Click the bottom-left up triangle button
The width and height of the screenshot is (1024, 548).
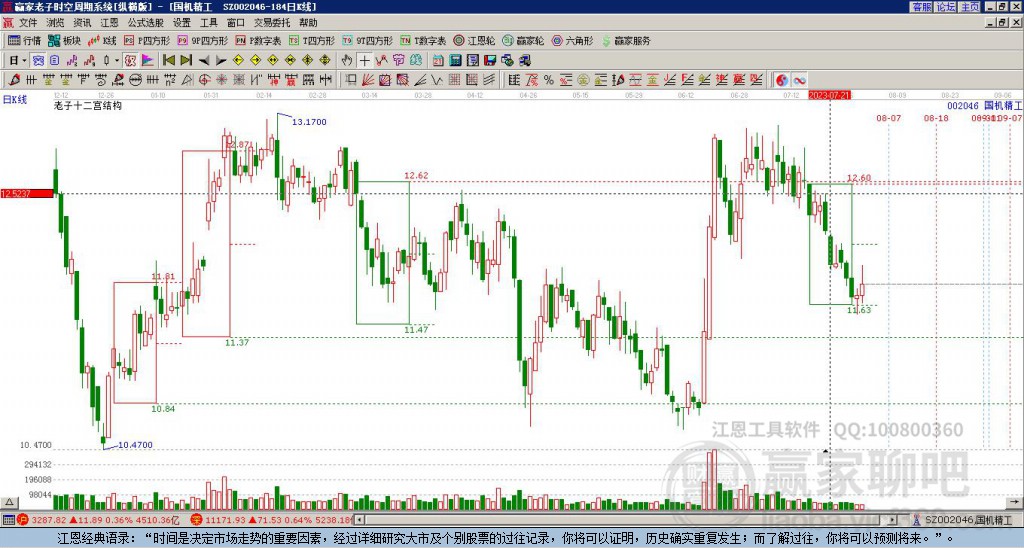[x=9, y=502]
